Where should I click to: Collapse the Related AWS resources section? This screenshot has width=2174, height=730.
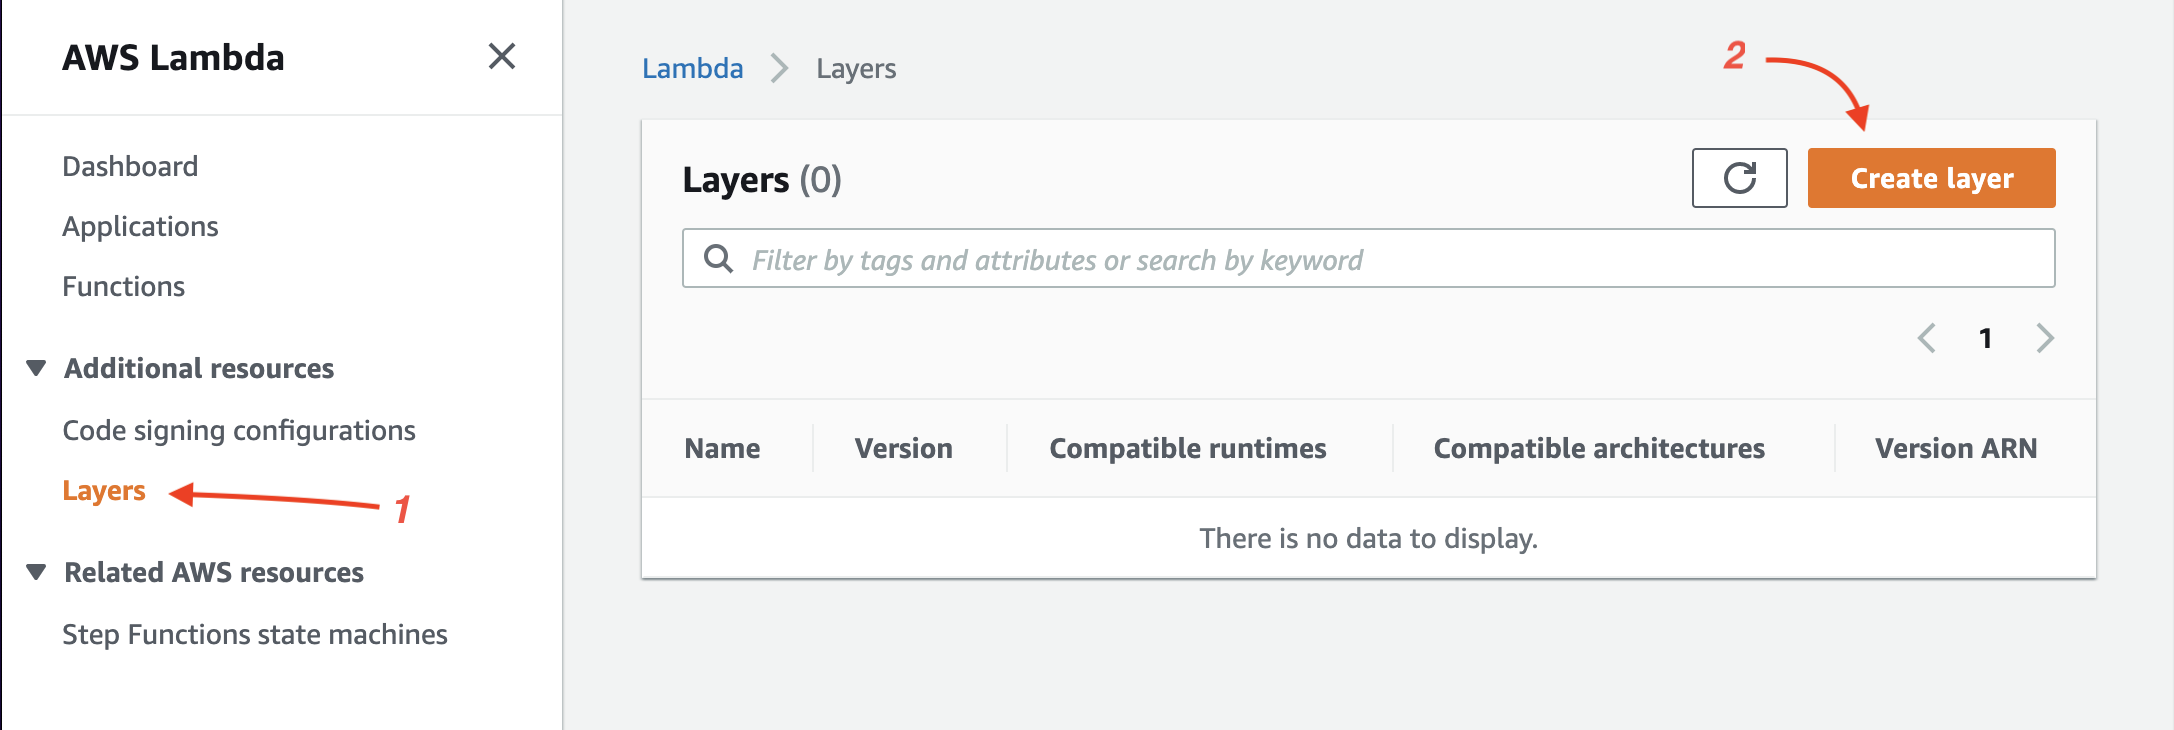click(37, 572)
